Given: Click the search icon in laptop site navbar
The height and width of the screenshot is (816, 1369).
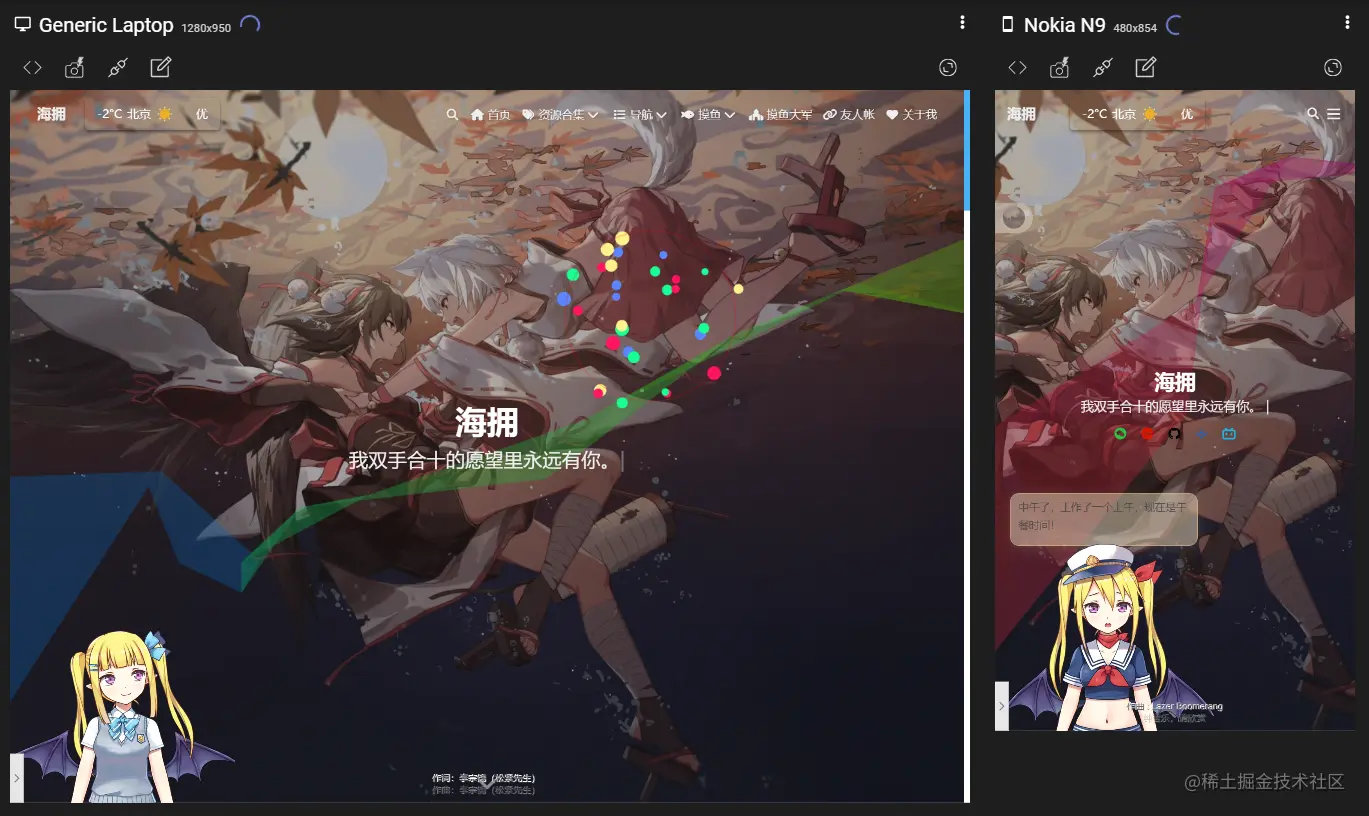Looking at the screenshot, I should coord(453,115).
